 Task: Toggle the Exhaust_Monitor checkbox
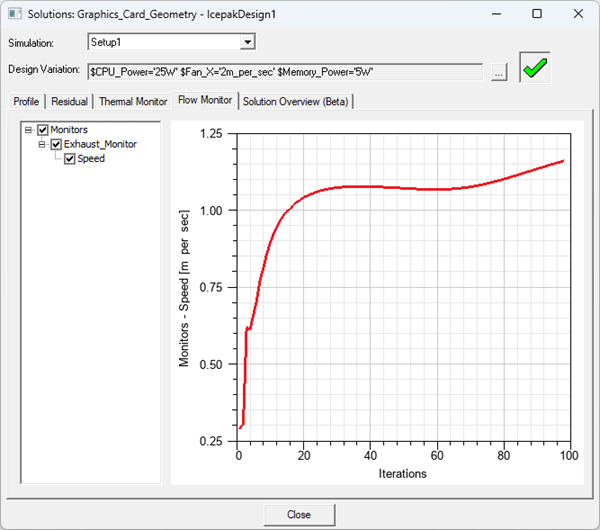pyautogui.click(x=57, y=144)
